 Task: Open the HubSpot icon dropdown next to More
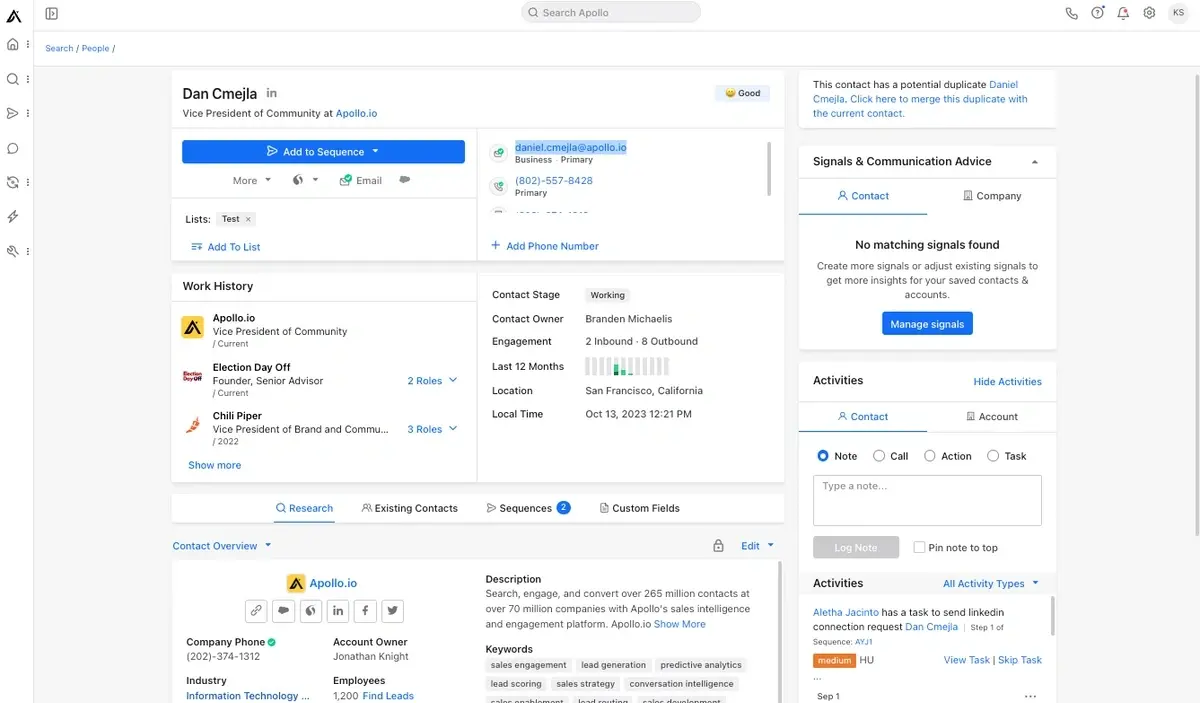click(x=305, y=180)
